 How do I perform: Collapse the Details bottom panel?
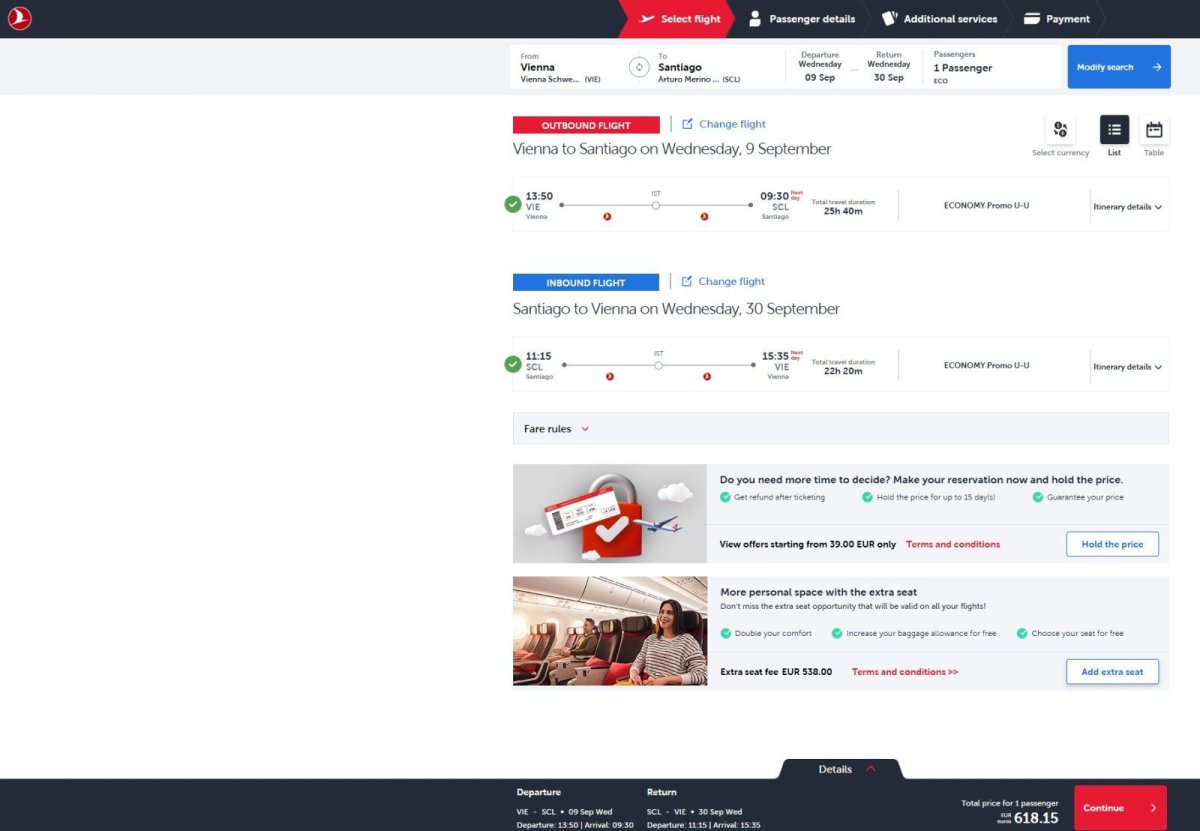[842, 769]
